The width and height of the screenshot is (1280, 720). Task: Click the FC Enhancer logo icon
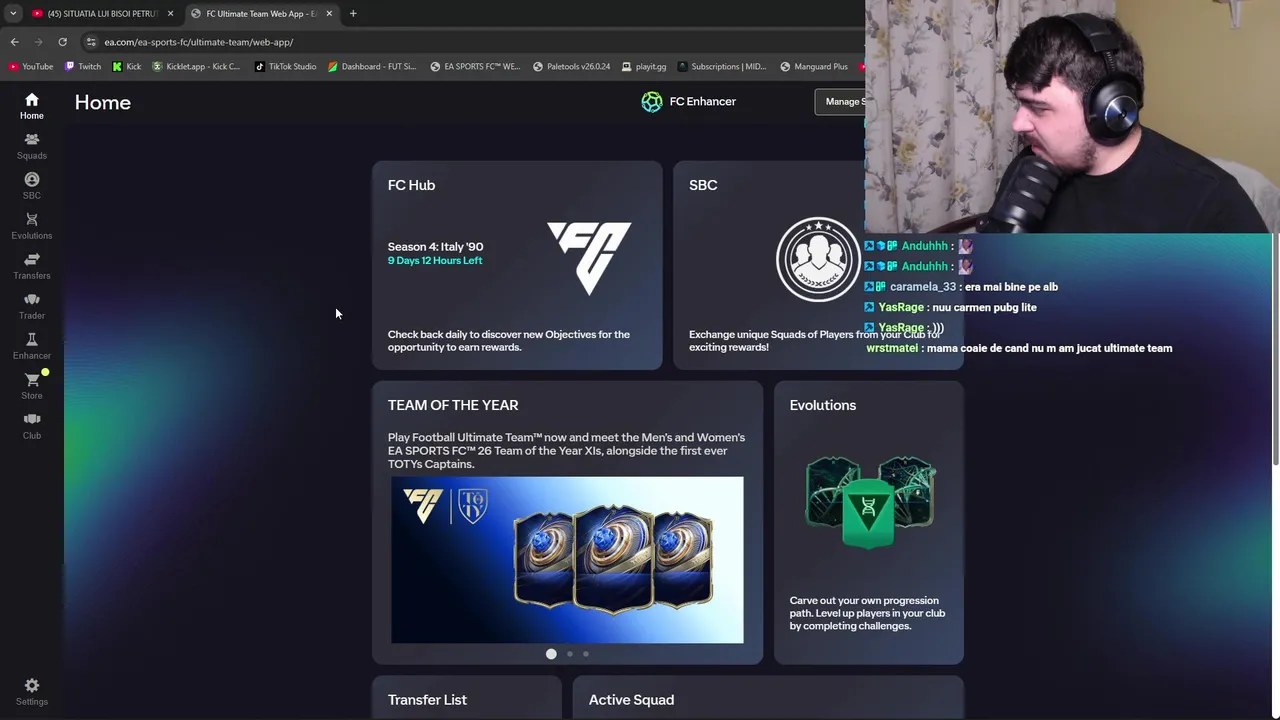[x=652, y=102]
